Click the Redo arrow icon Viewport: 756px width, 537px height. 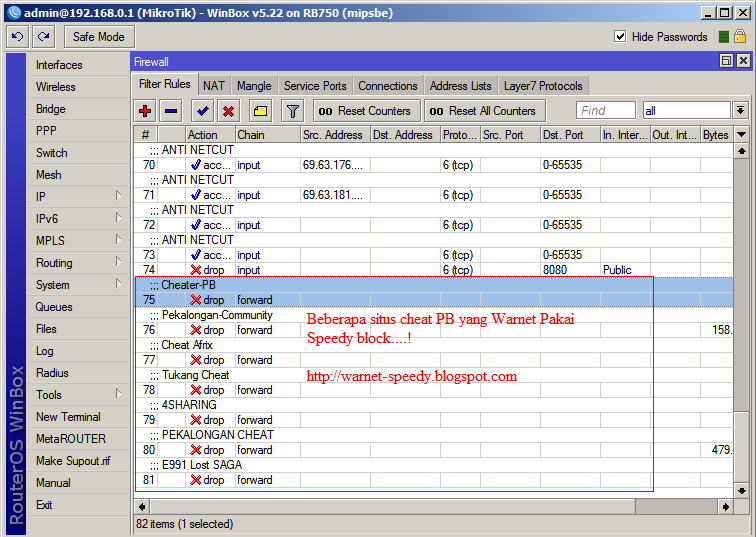pos(44,37)
